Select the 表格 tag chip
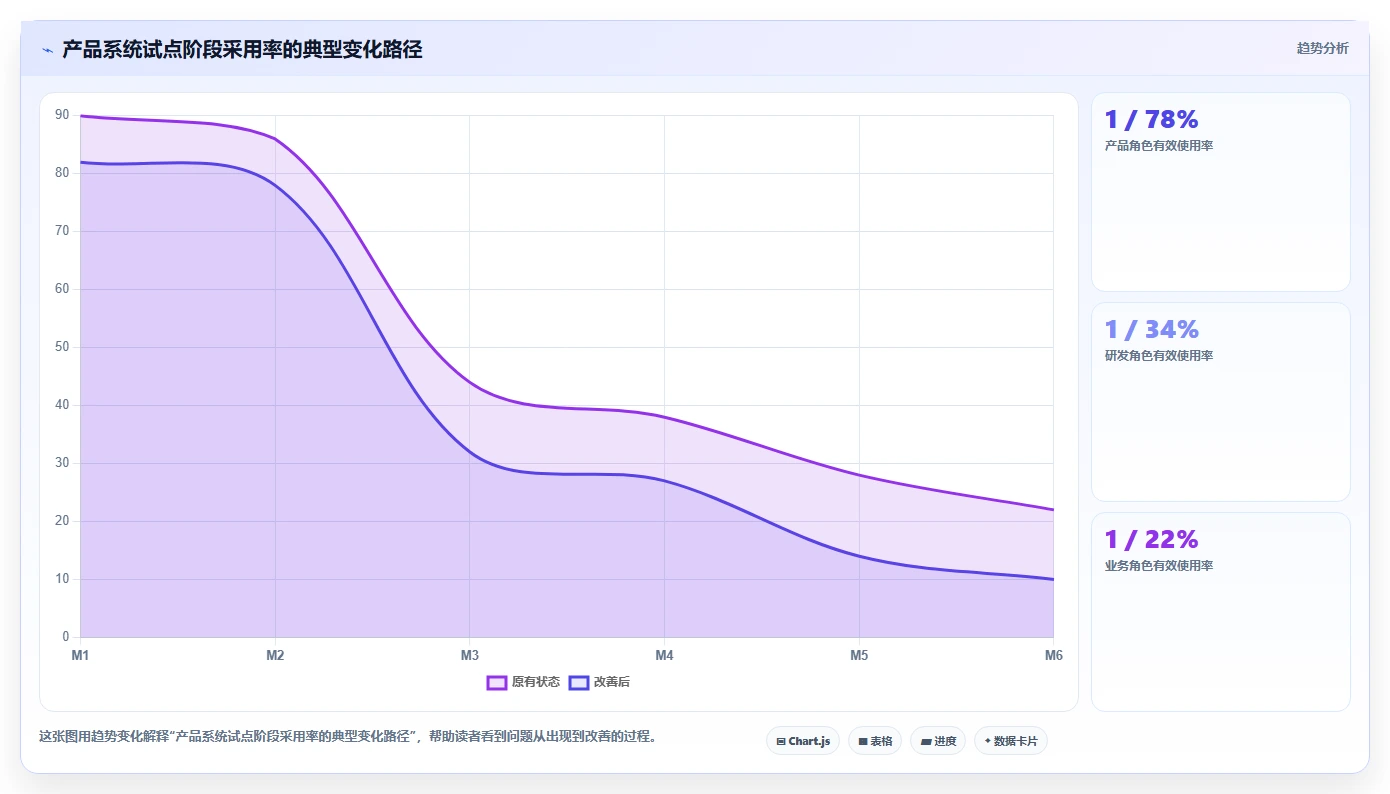The width and height of the screenshot is (1390, 794). [875, 741]
